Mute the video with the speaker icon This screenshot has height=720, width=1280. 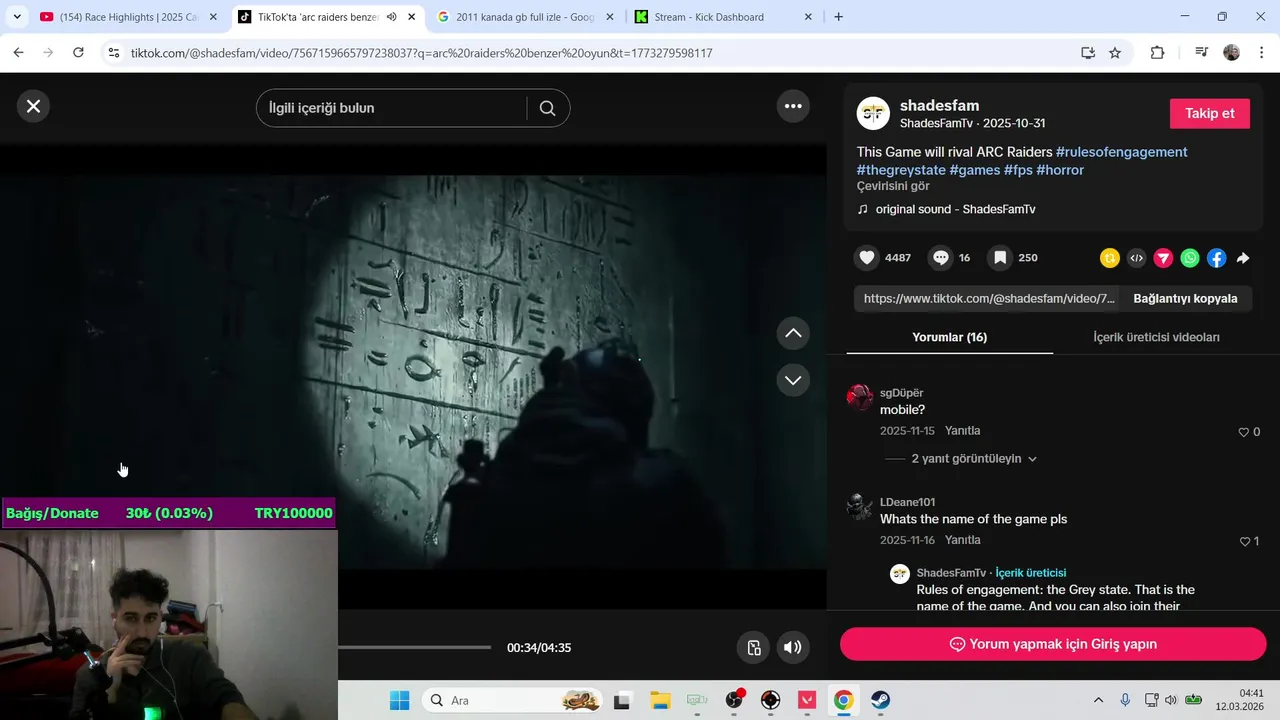[792, 647]
